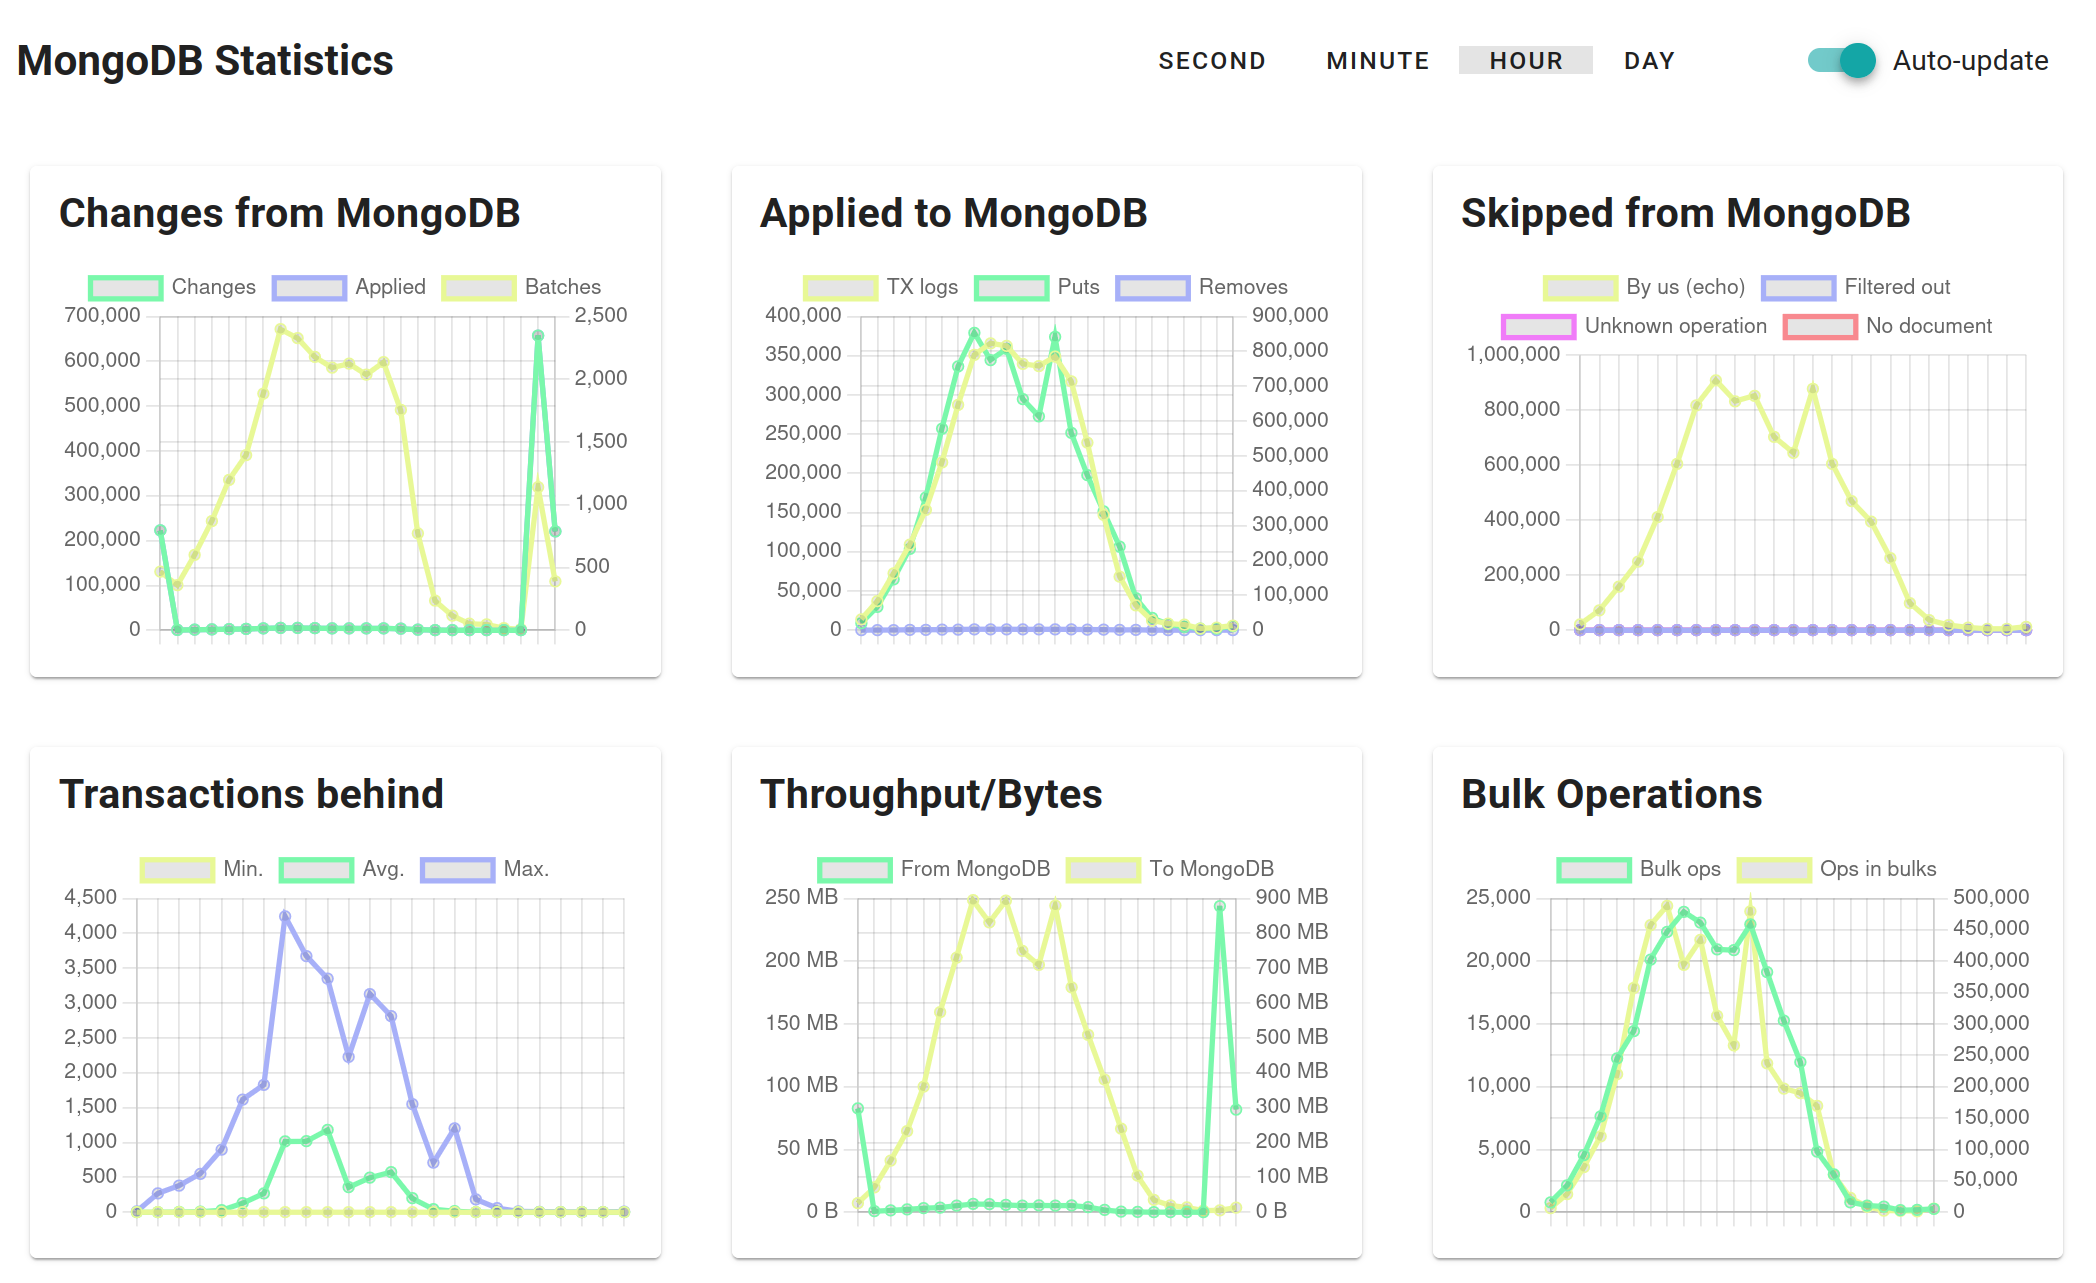Toggle Removes swatch in Applied chart
This screenshot has height=1283, width=2096.
(x=1153, y=288)
